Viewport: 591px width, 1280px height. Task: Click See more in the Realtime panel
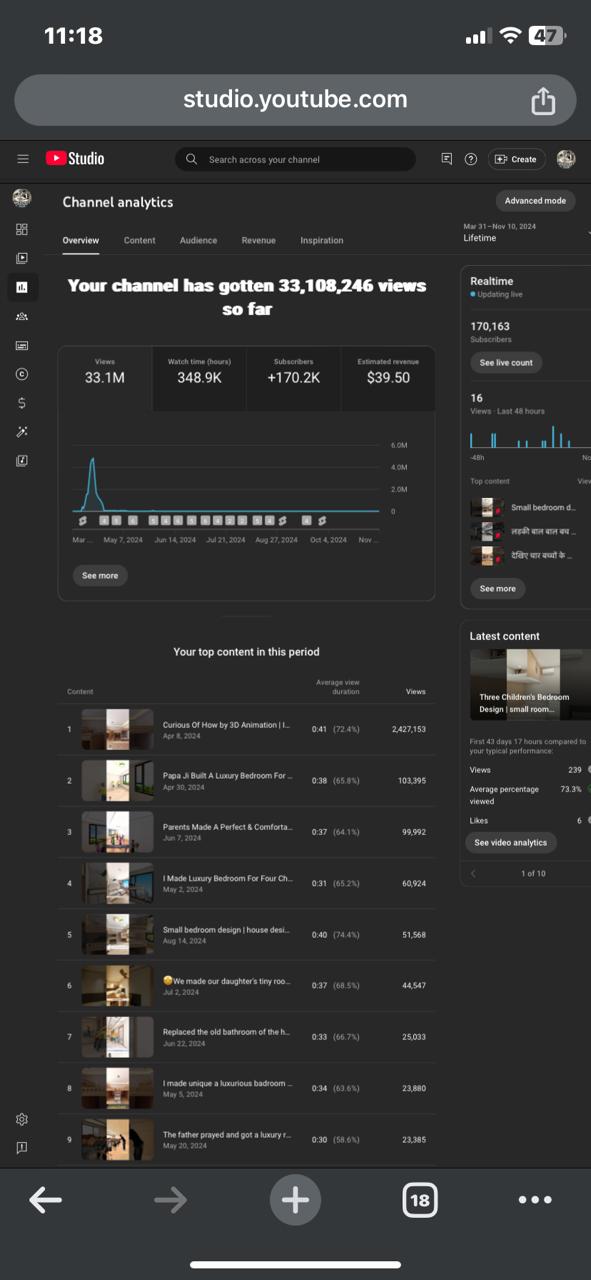click(498, 589)
